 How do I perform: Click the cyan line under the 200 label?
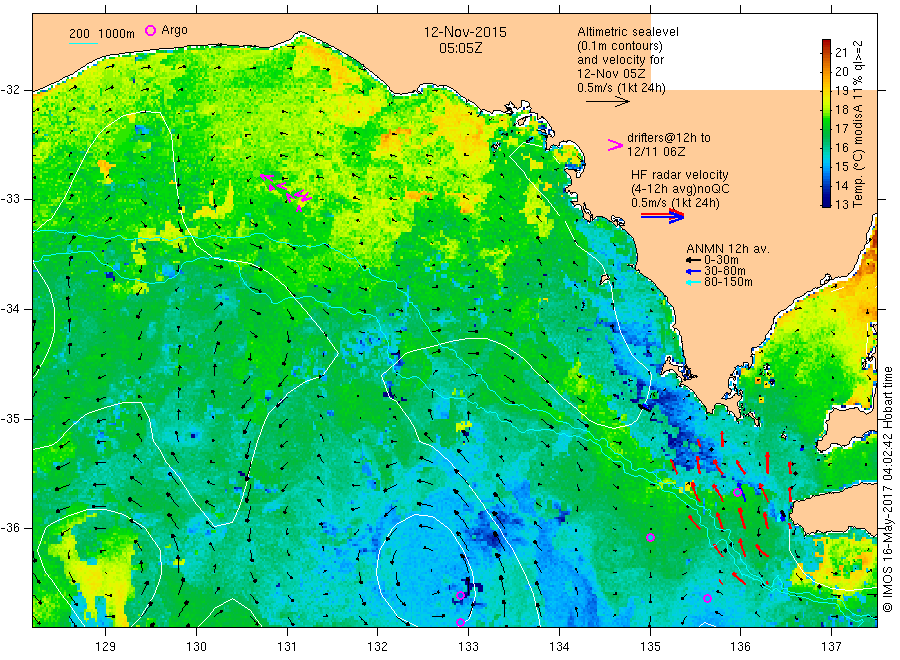(x=83, y=43)
